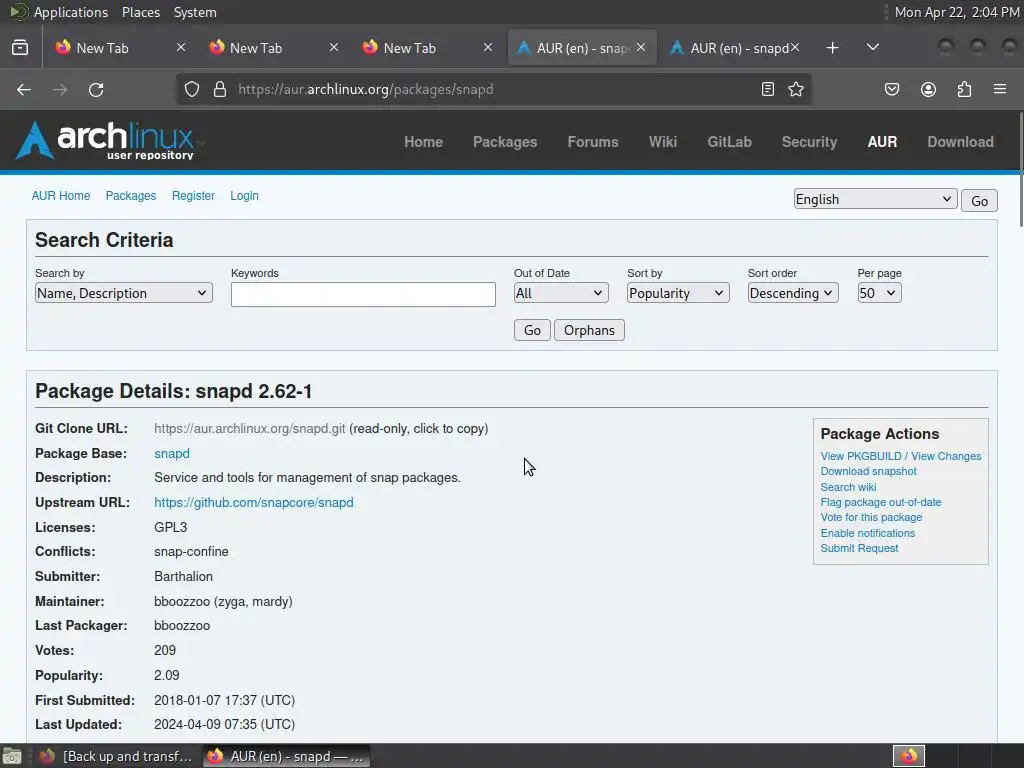Open GitLab navigation link
The width and height of the screenshot is (1024, 768).
[729, 142]
